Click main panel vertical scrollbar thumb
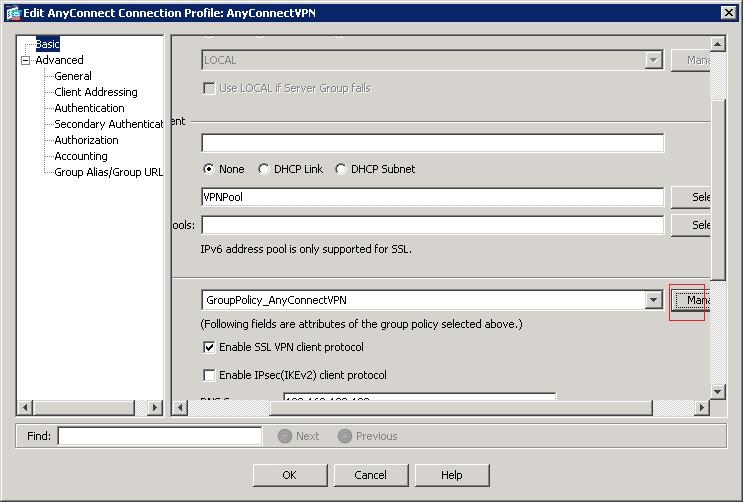743x502 pixels. pyautogui.click(x=717, y=190)
